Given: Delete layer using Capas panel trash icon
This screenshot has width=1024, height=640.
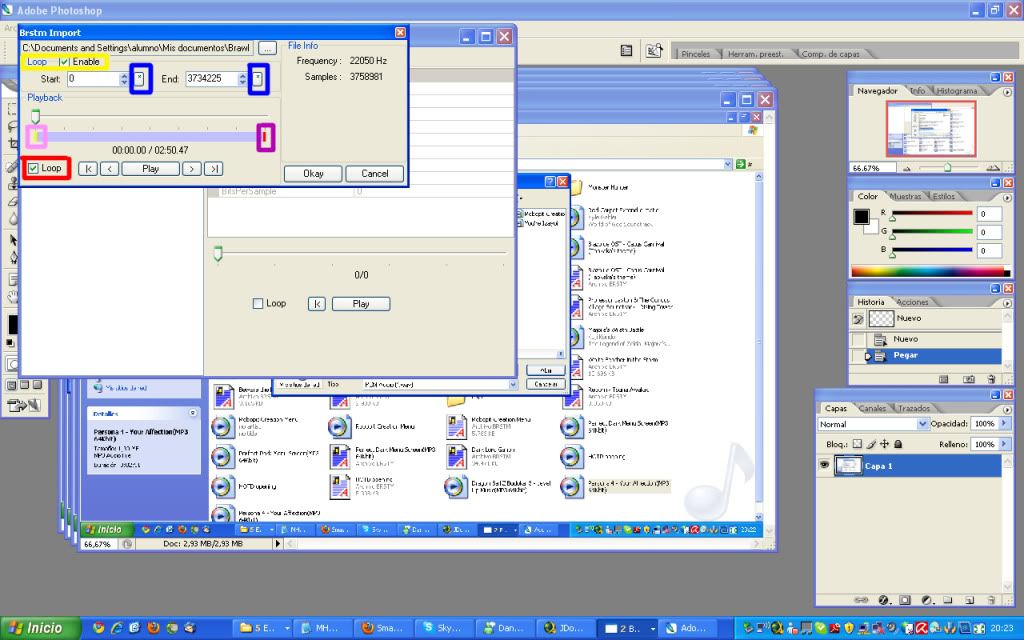Looking at the screenshot, I should pos(990,600).
